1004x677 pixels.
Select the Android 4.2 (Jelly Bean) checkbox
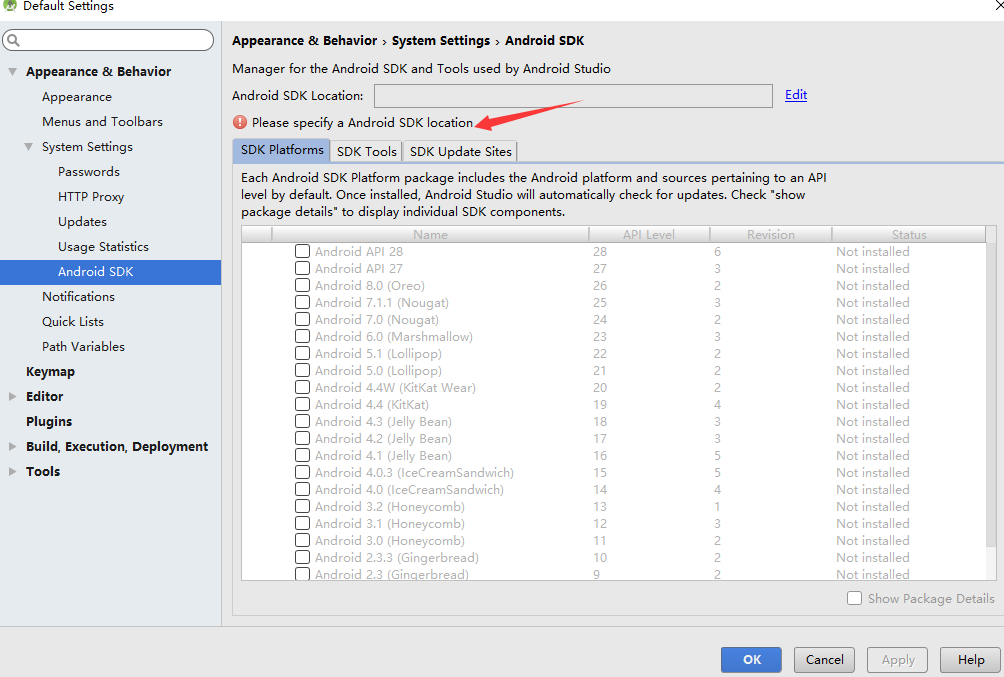pyautogui.click(x=302, y=438)
